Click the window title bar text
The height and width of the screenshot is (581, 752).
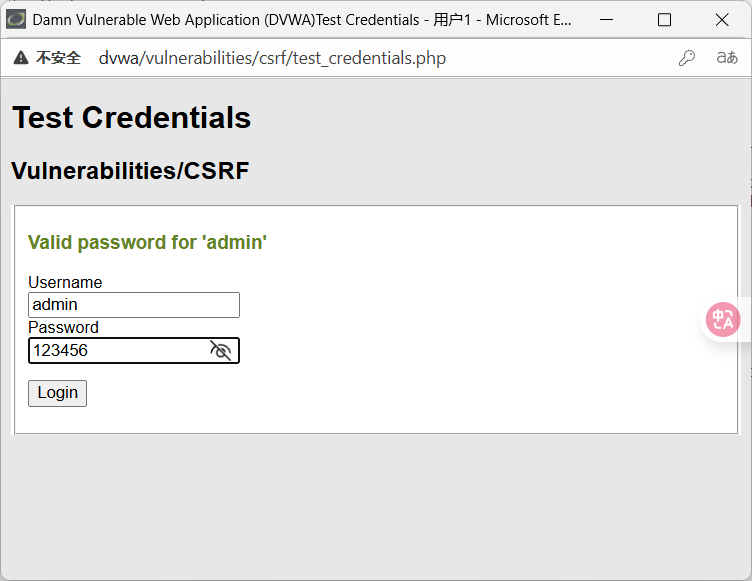[x=302, y=20]
